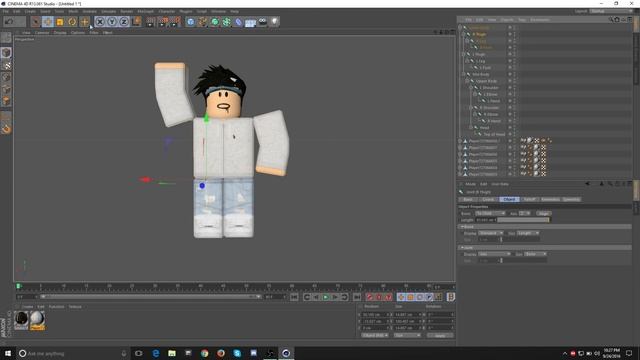Screen dimensions: 640x360
Task: Collapse the R Shoulder tree node
Action: click(471, 107)
